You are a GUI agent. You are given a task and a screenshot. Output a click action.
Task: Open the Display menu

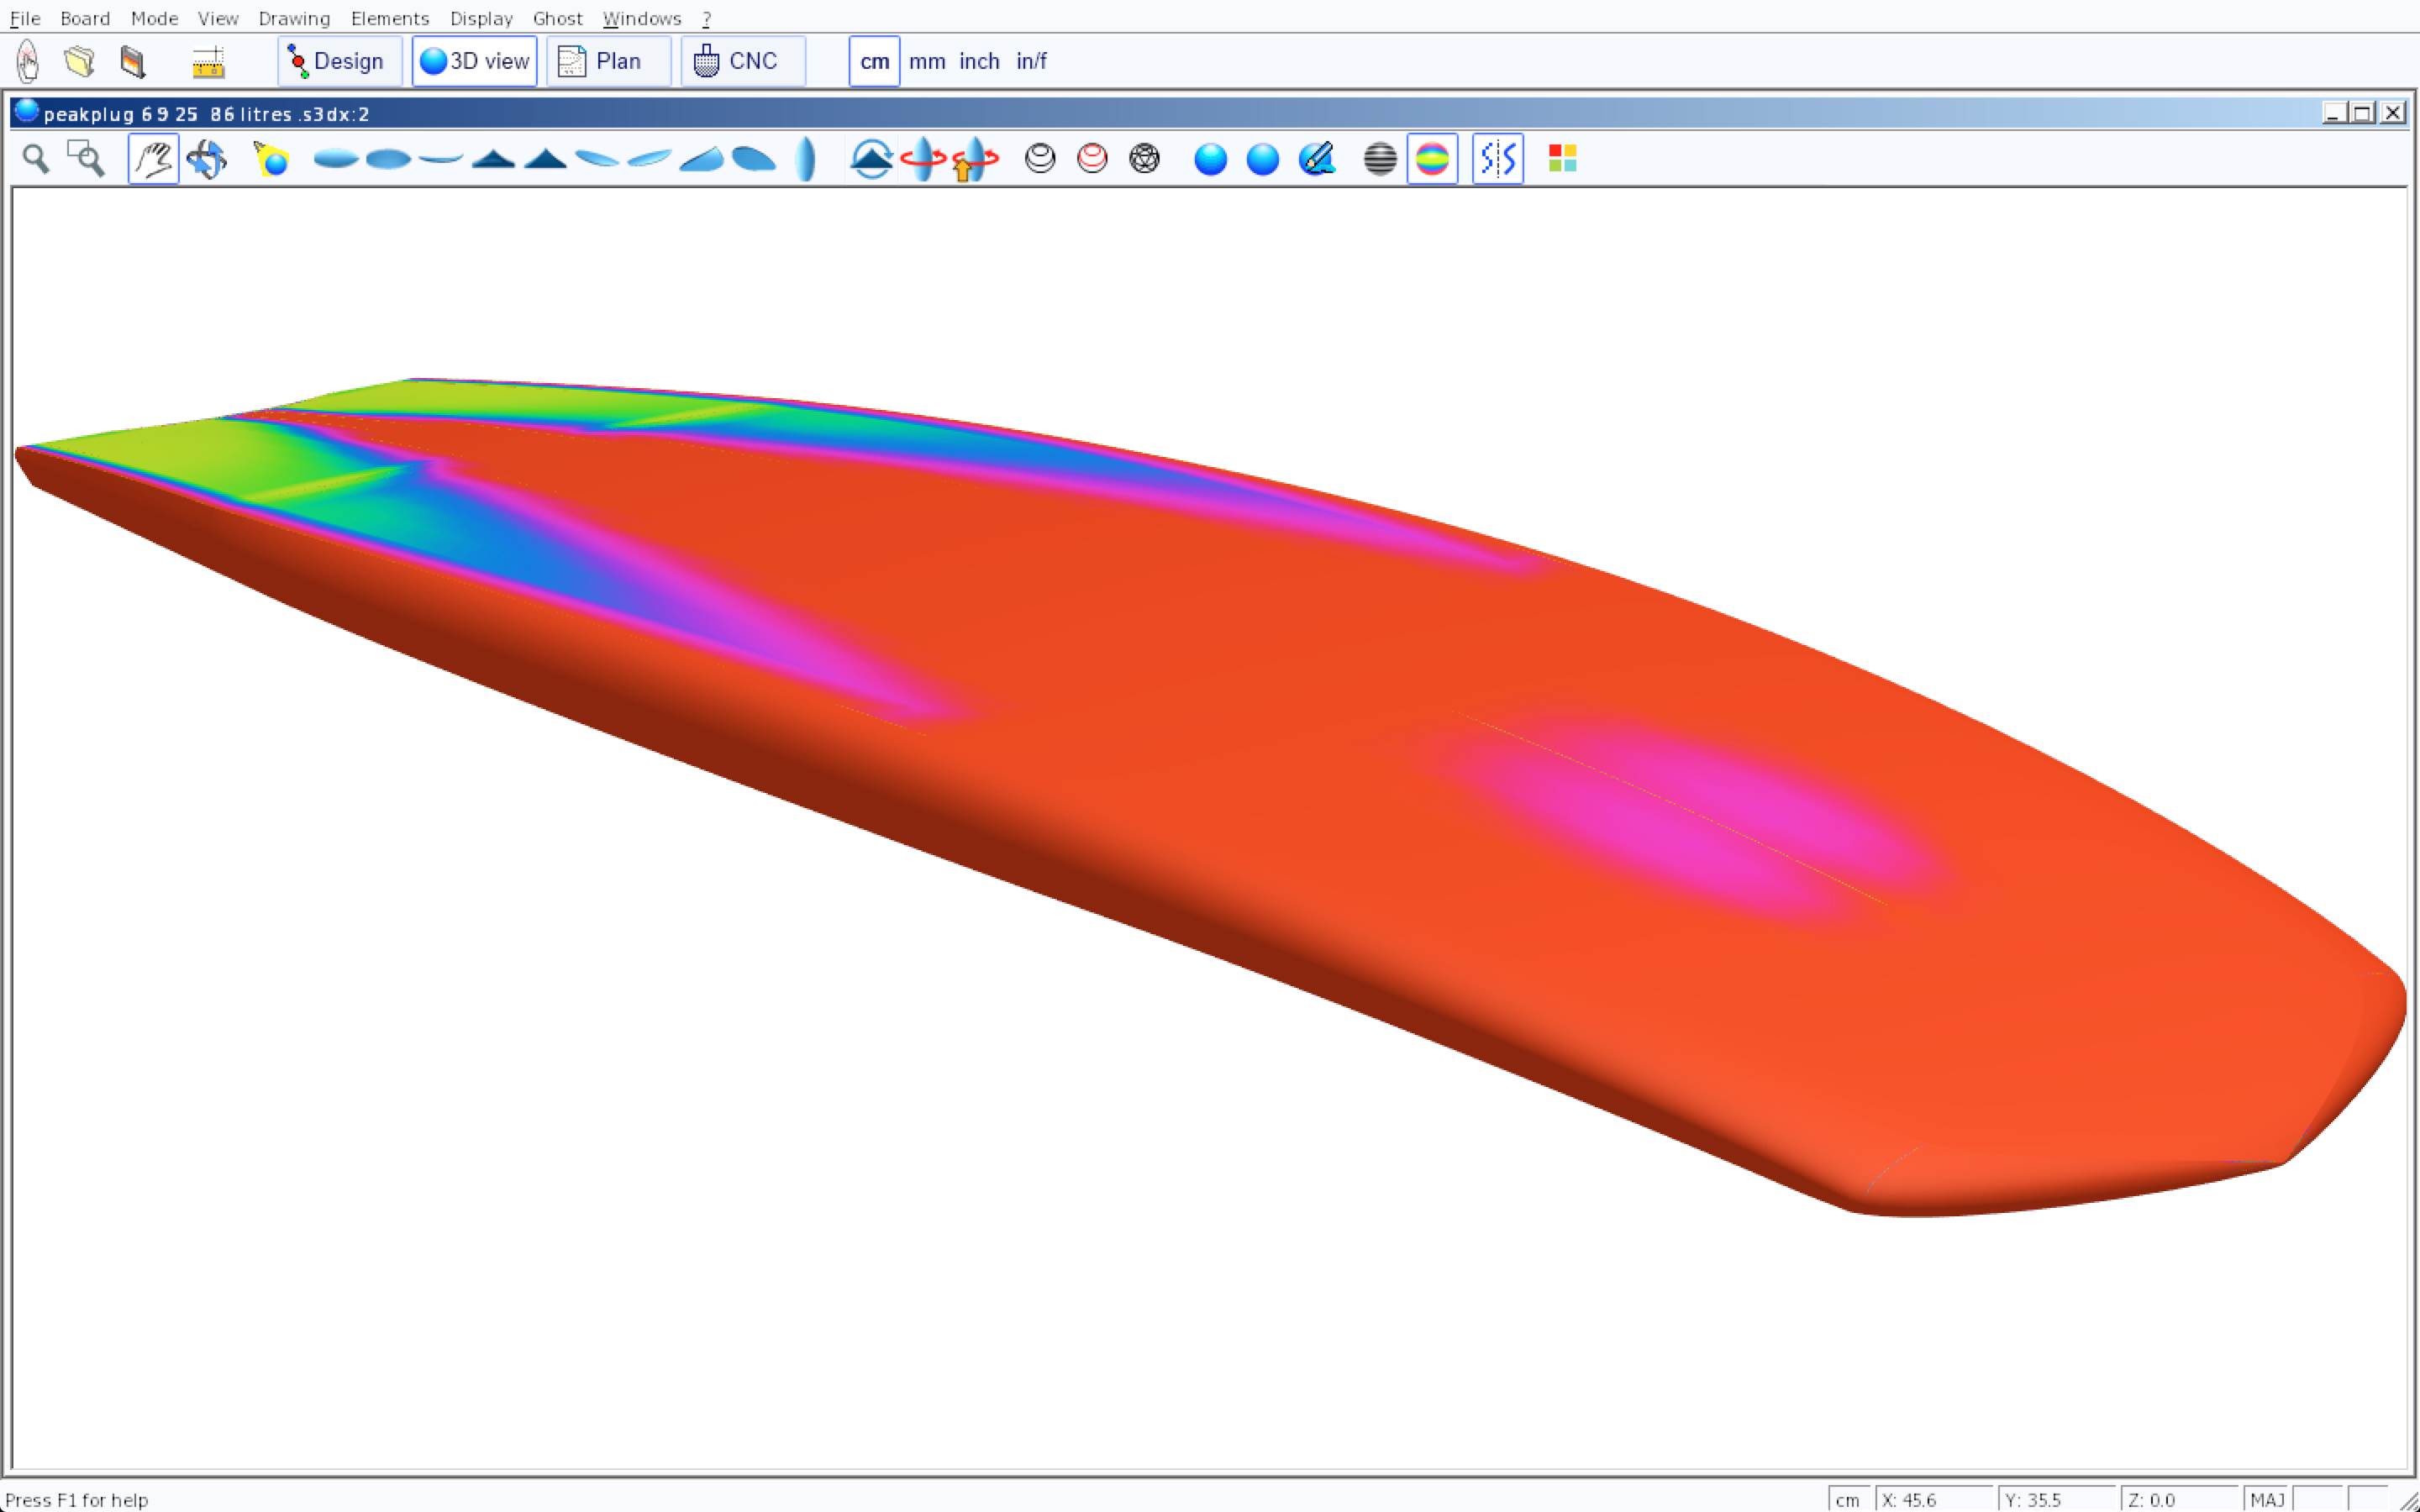(x=481, y=18)
